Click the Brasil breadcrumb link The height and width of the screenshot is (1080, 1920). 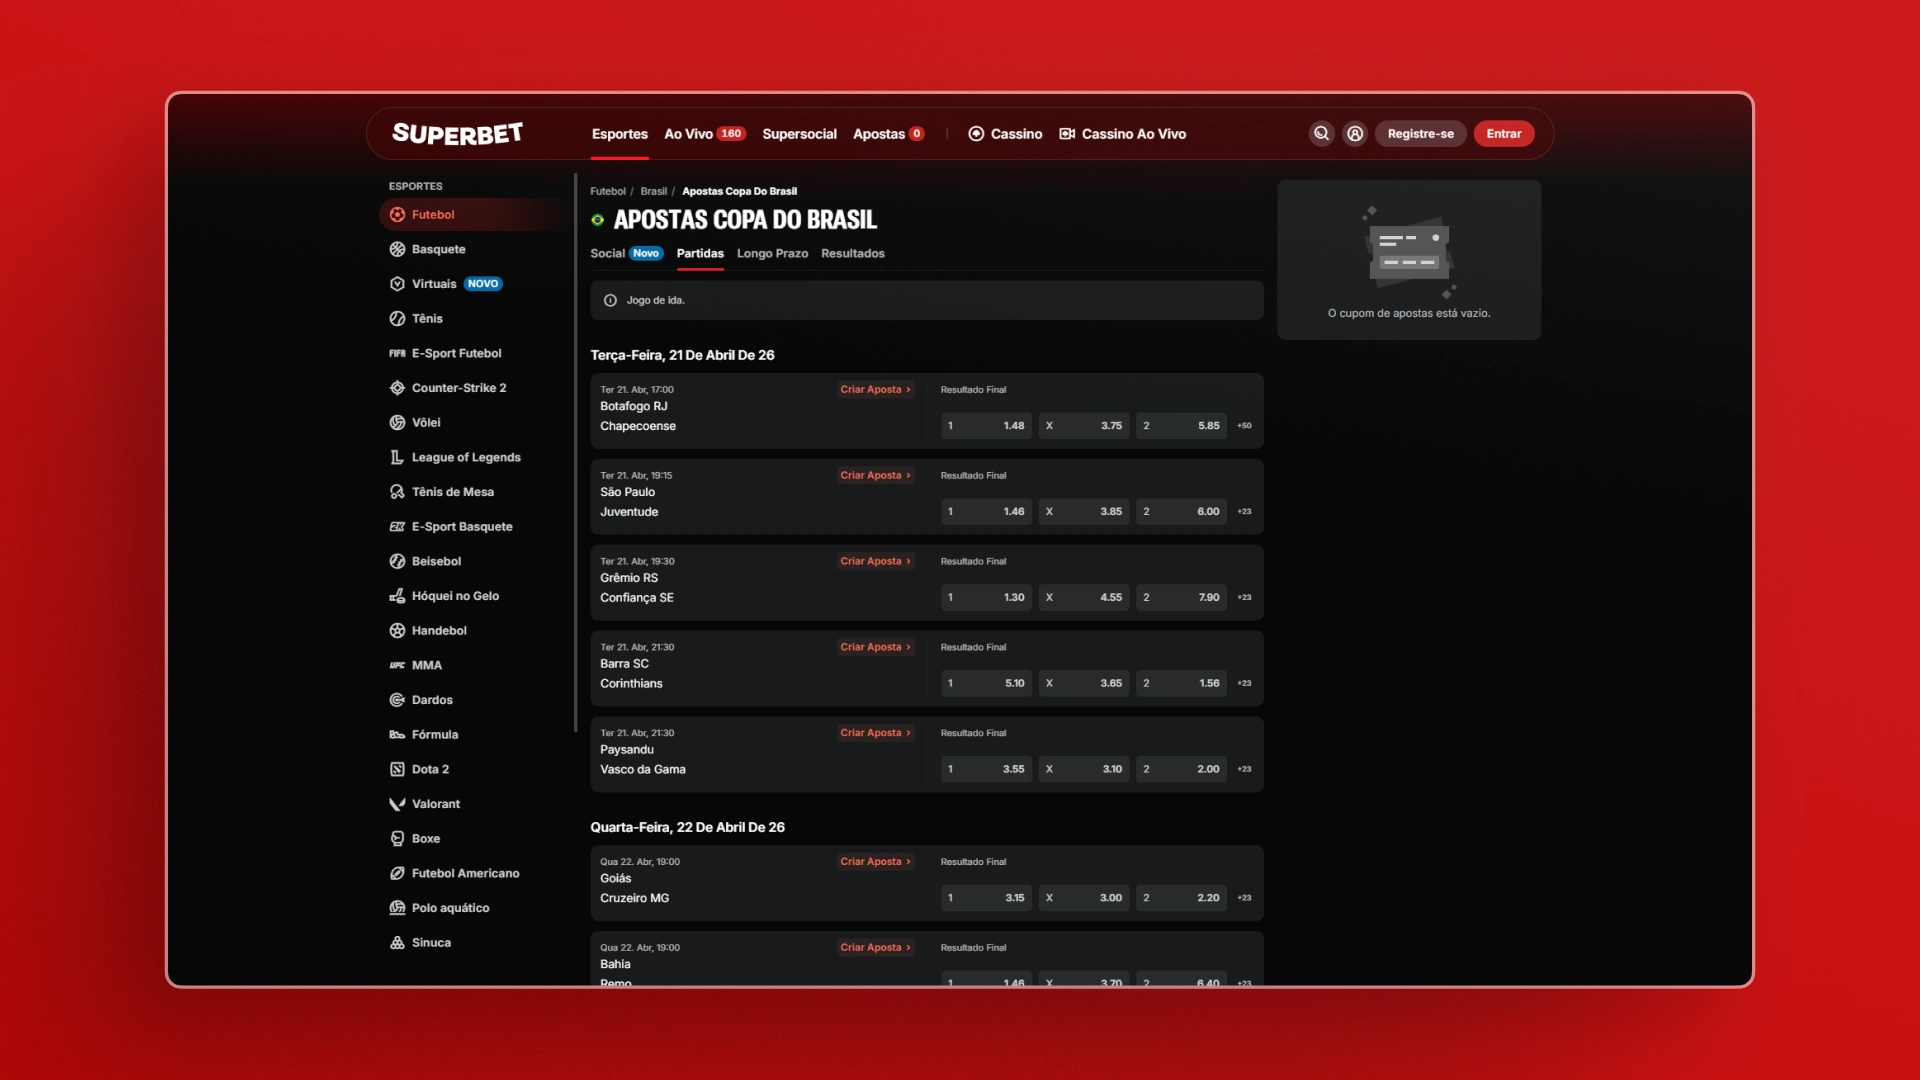653,192
